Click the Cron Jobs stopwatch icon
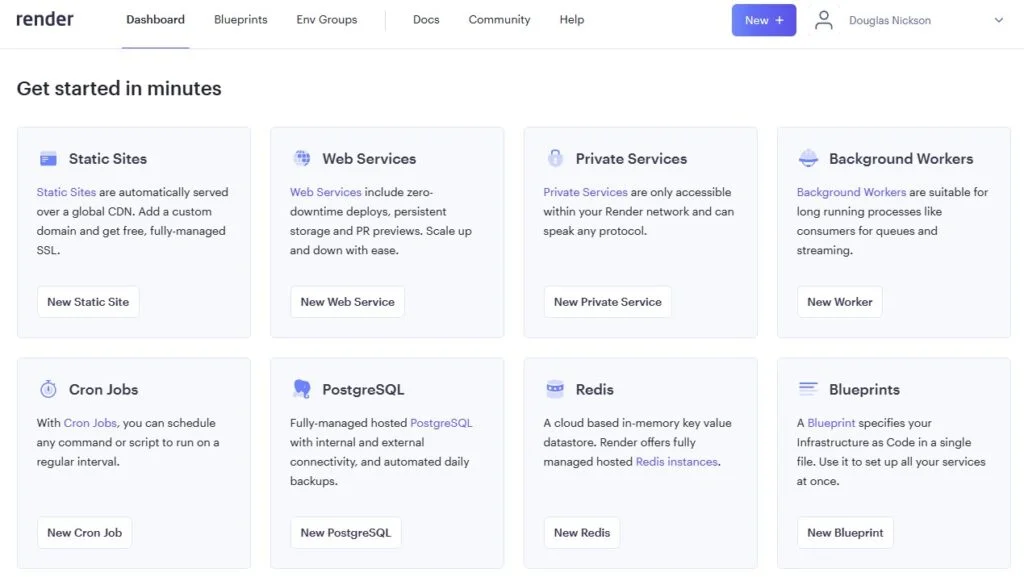 pyautogui.click(x=48, y=389)
